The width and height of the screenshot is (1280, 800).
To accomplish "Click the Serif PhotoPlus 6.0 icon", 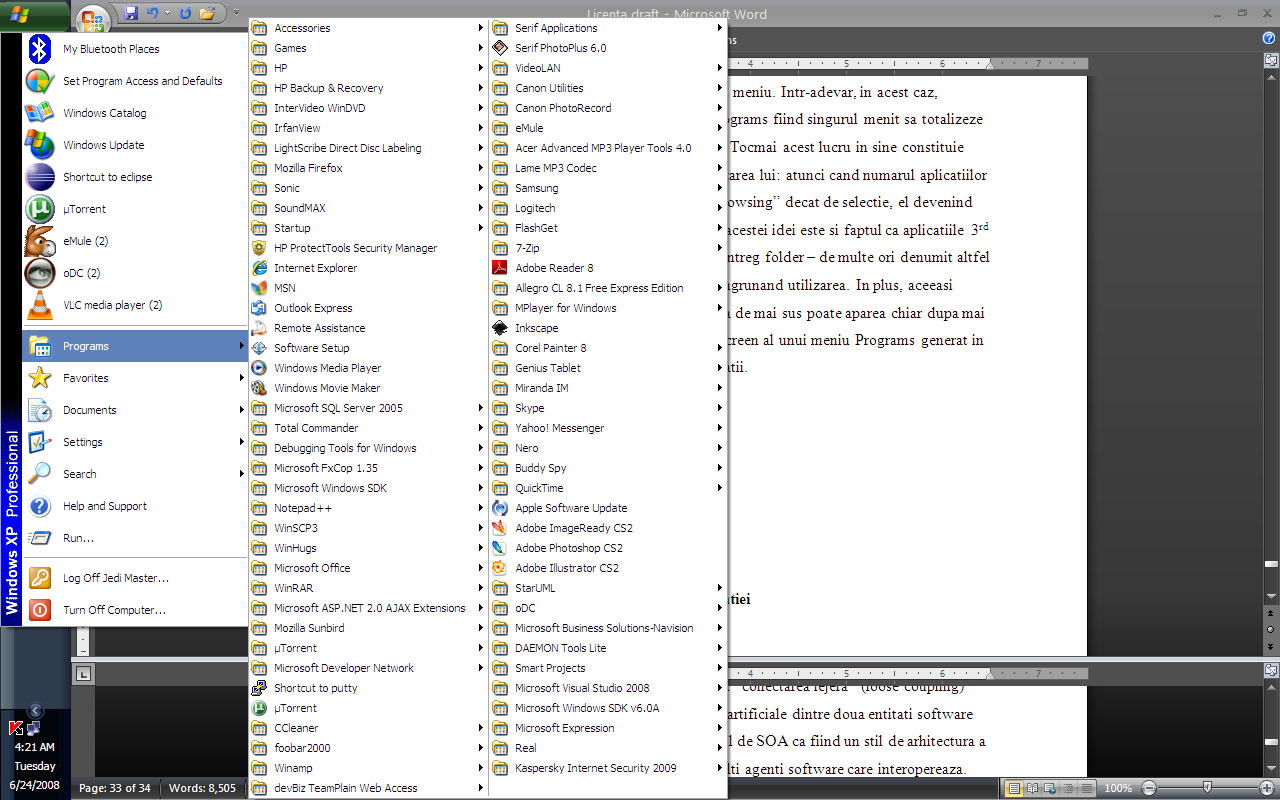I will point(500,48).
